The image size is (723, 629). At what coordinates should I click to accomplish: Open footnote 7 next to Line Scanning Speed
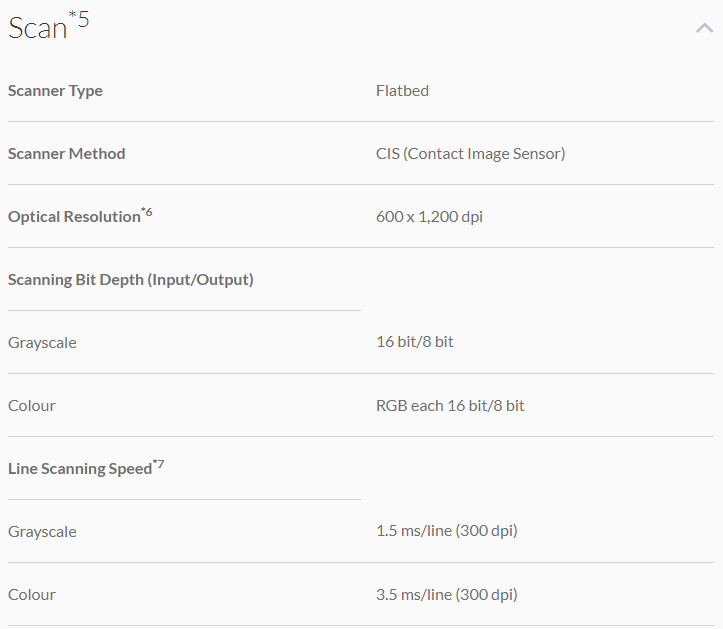coord(158,463)
